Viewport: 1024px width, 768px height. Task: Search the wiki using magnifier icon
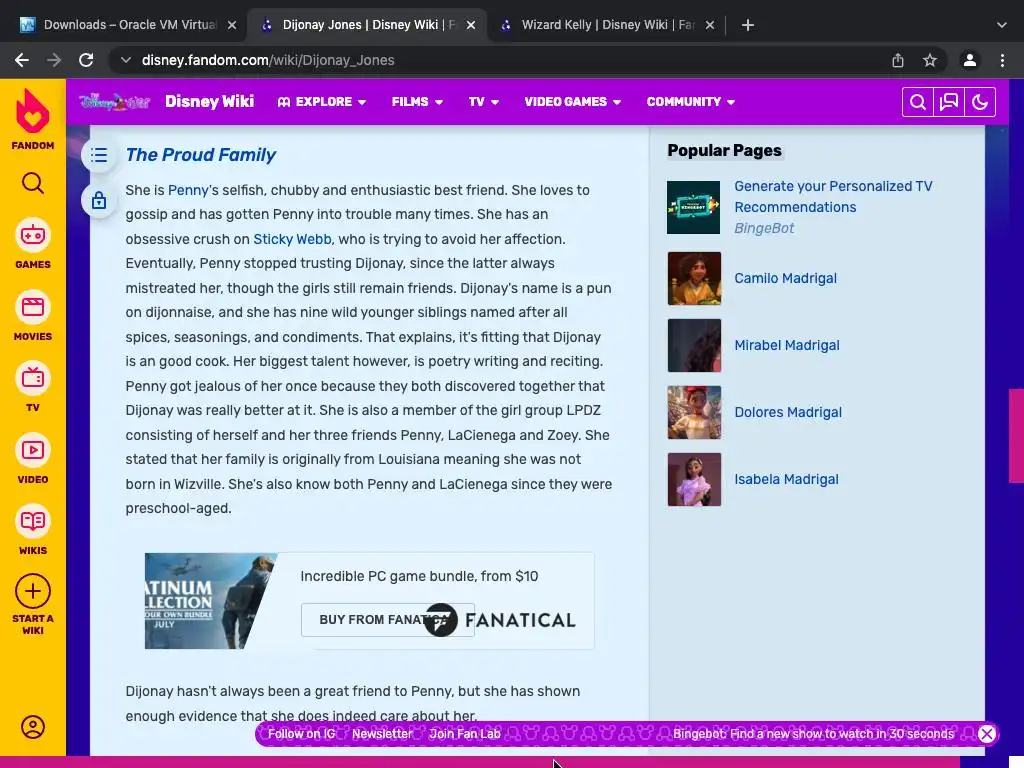(x=918, y=102)
